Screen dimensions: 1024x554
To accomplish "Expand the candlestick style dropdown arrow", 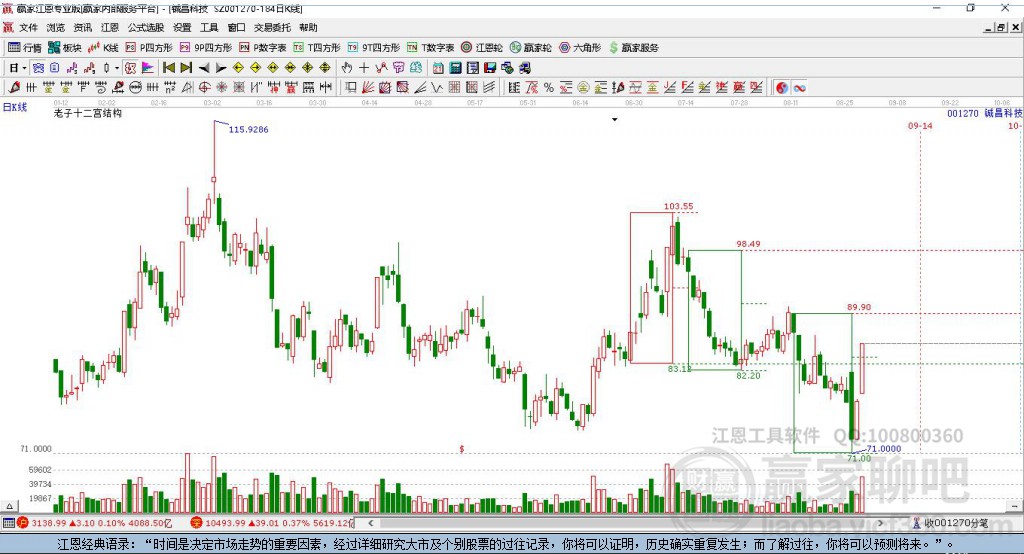I will click(117, 68).
